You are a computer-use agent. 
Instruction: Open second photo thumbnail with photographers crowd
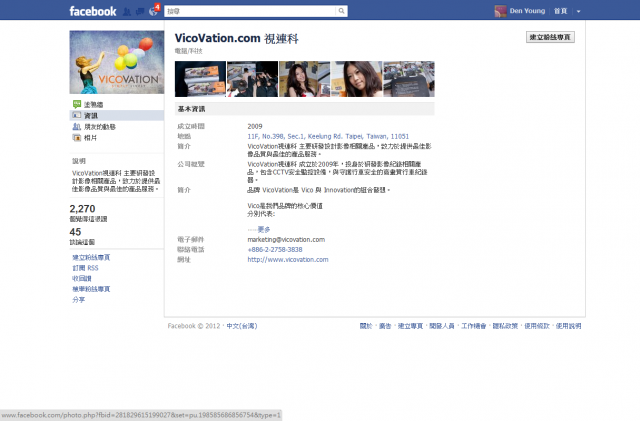(x=252, y=79)
